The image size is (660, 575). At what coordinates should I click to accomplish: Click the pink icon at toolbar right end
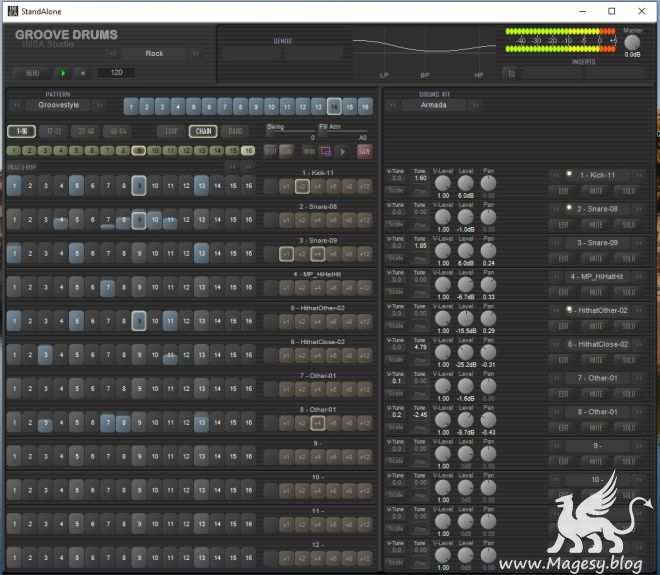364,151
